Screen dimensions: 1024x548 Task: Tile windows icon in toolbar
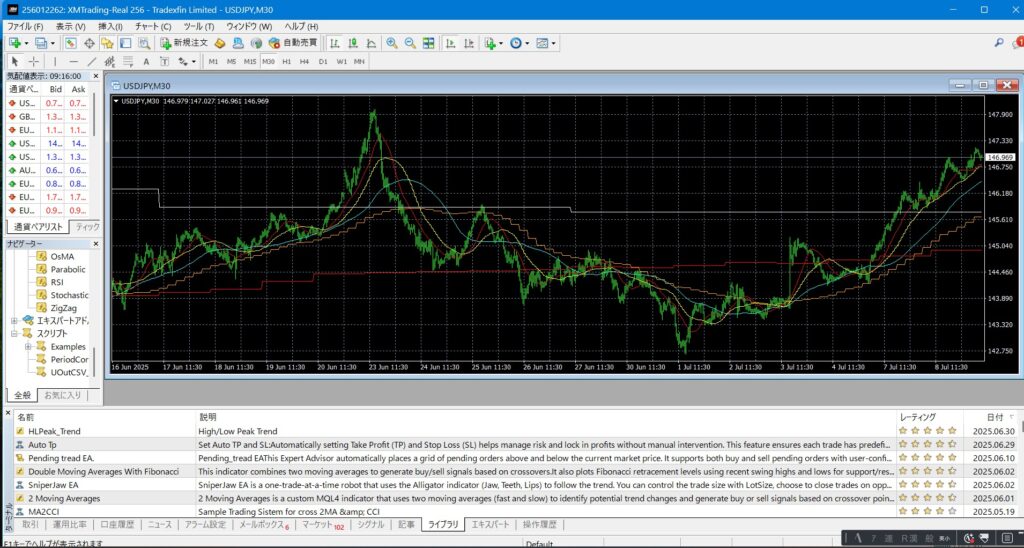(428, 43)
